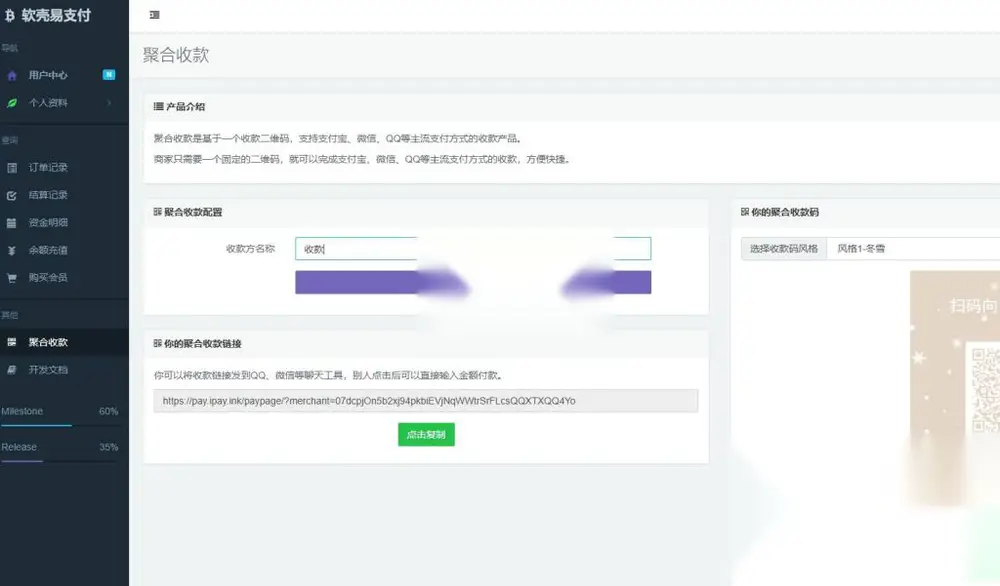The image size is (1000, 586).
Task: Click the 选择收款码风格 label
Action: 784,249
